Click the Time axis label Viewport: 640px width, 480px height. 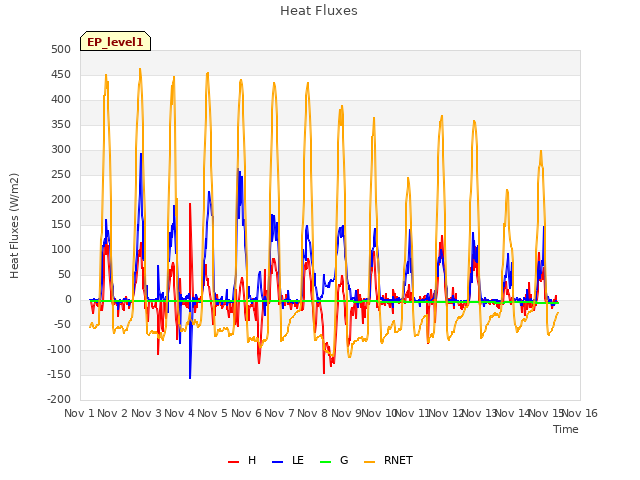coord(566,429)
